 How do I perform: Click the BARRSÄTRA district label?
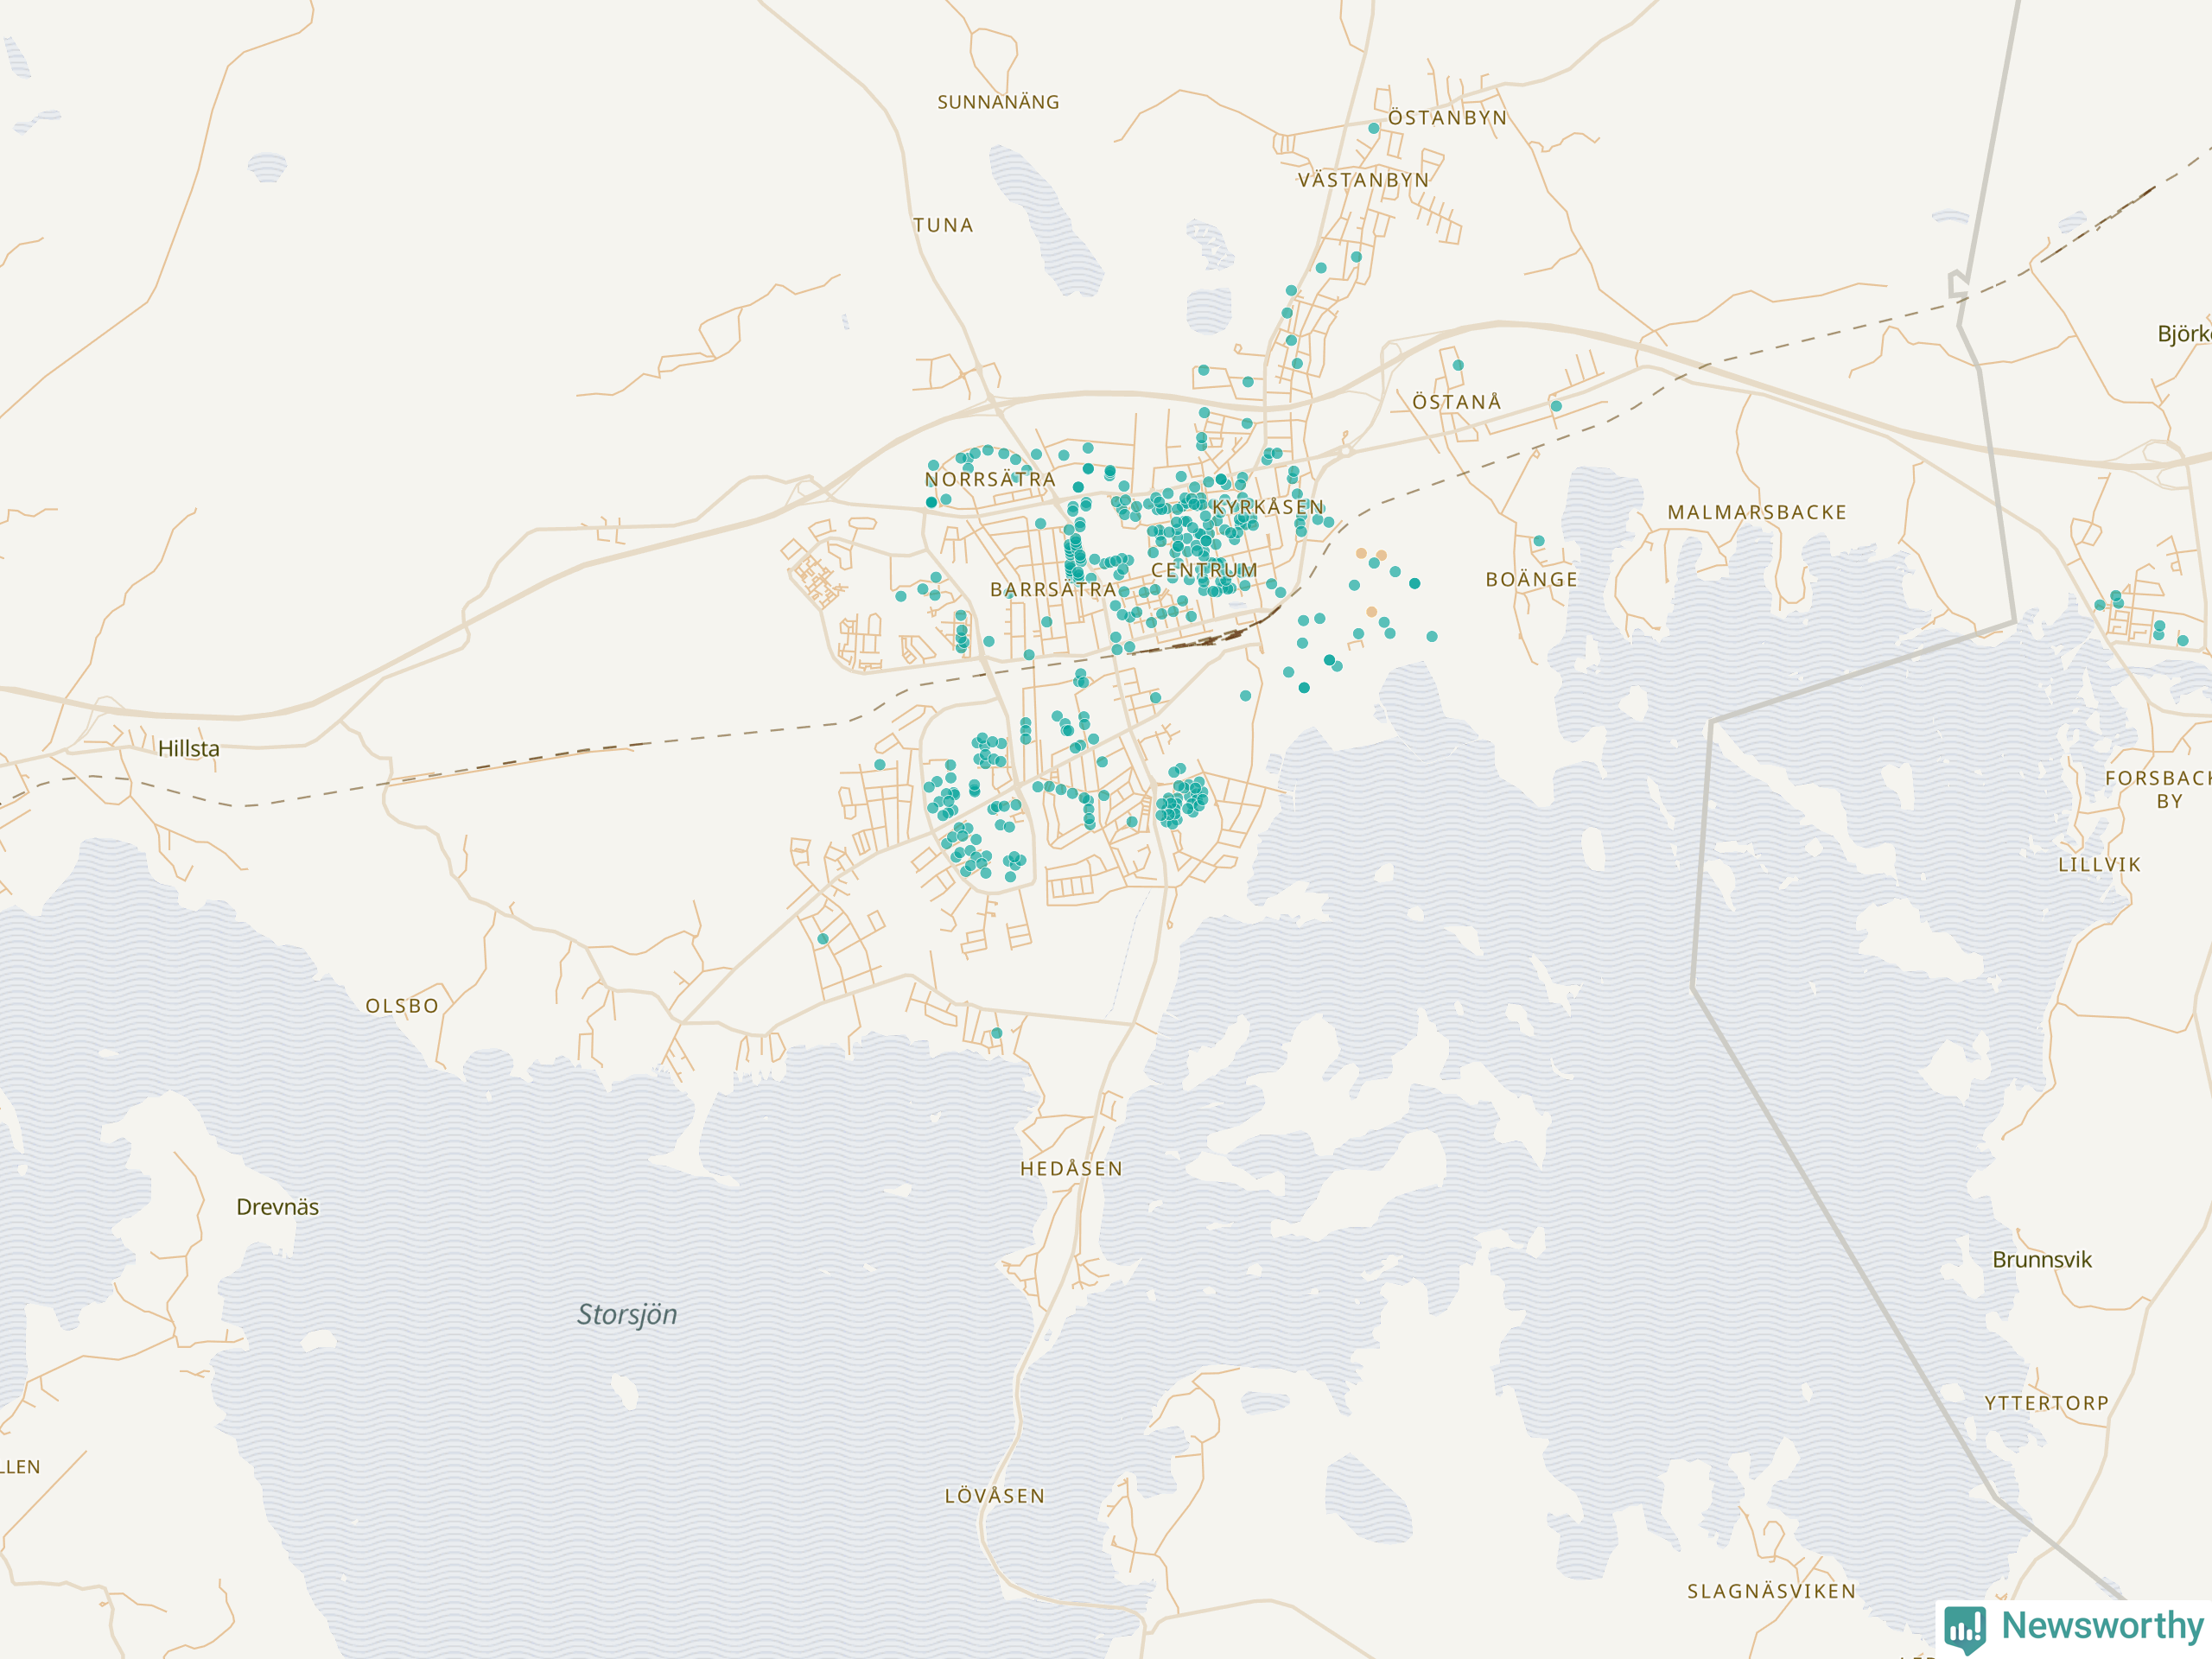[x=1053, y=590]
